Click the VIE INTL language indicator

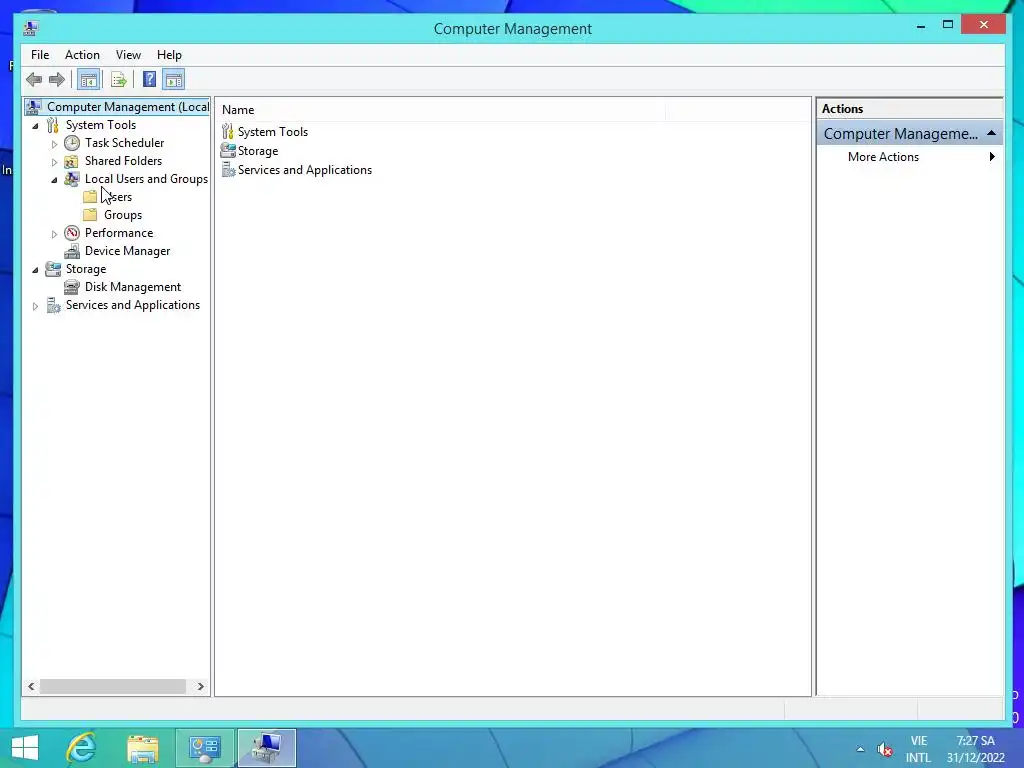[918, 749]
